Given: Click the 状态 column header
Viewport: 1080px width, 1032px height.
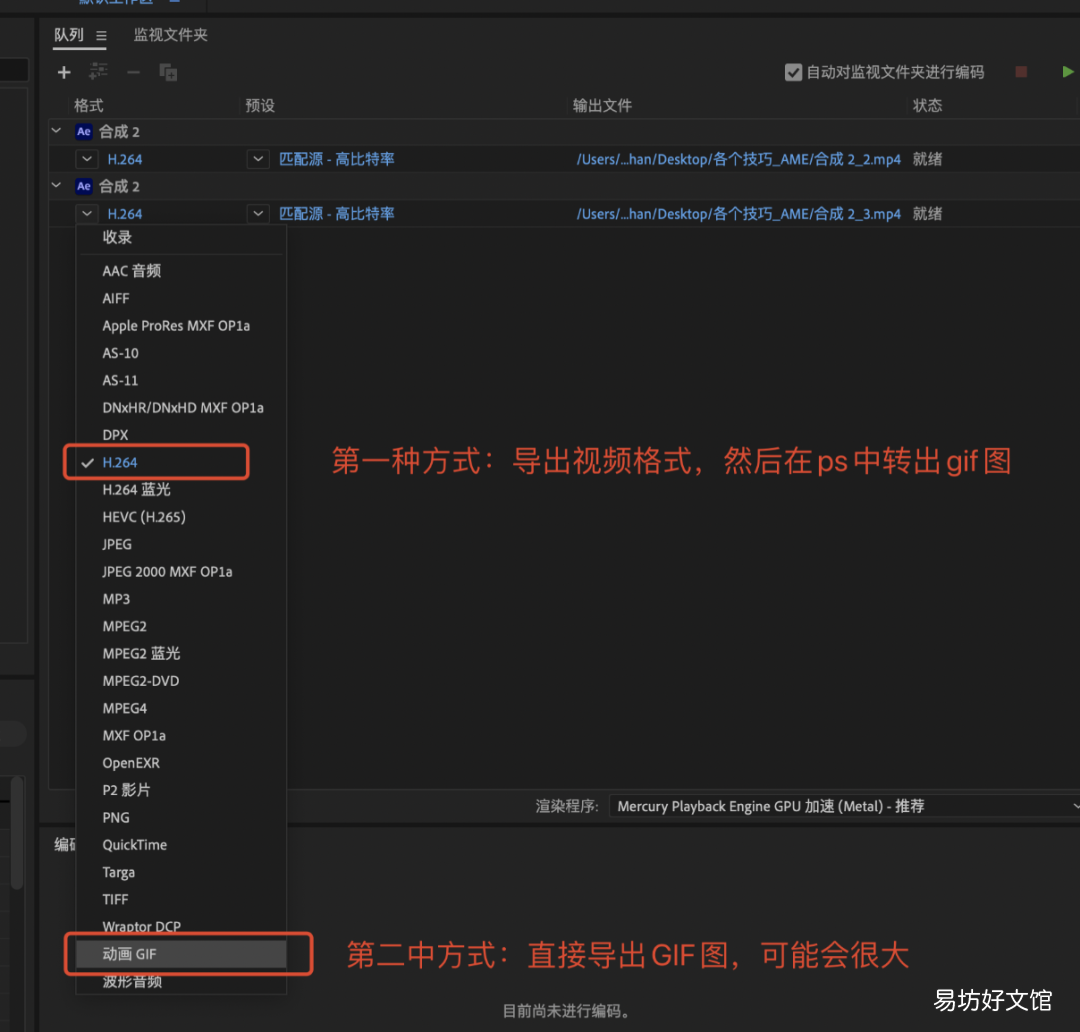Looking at the screenshot, I should coord(928,105).
